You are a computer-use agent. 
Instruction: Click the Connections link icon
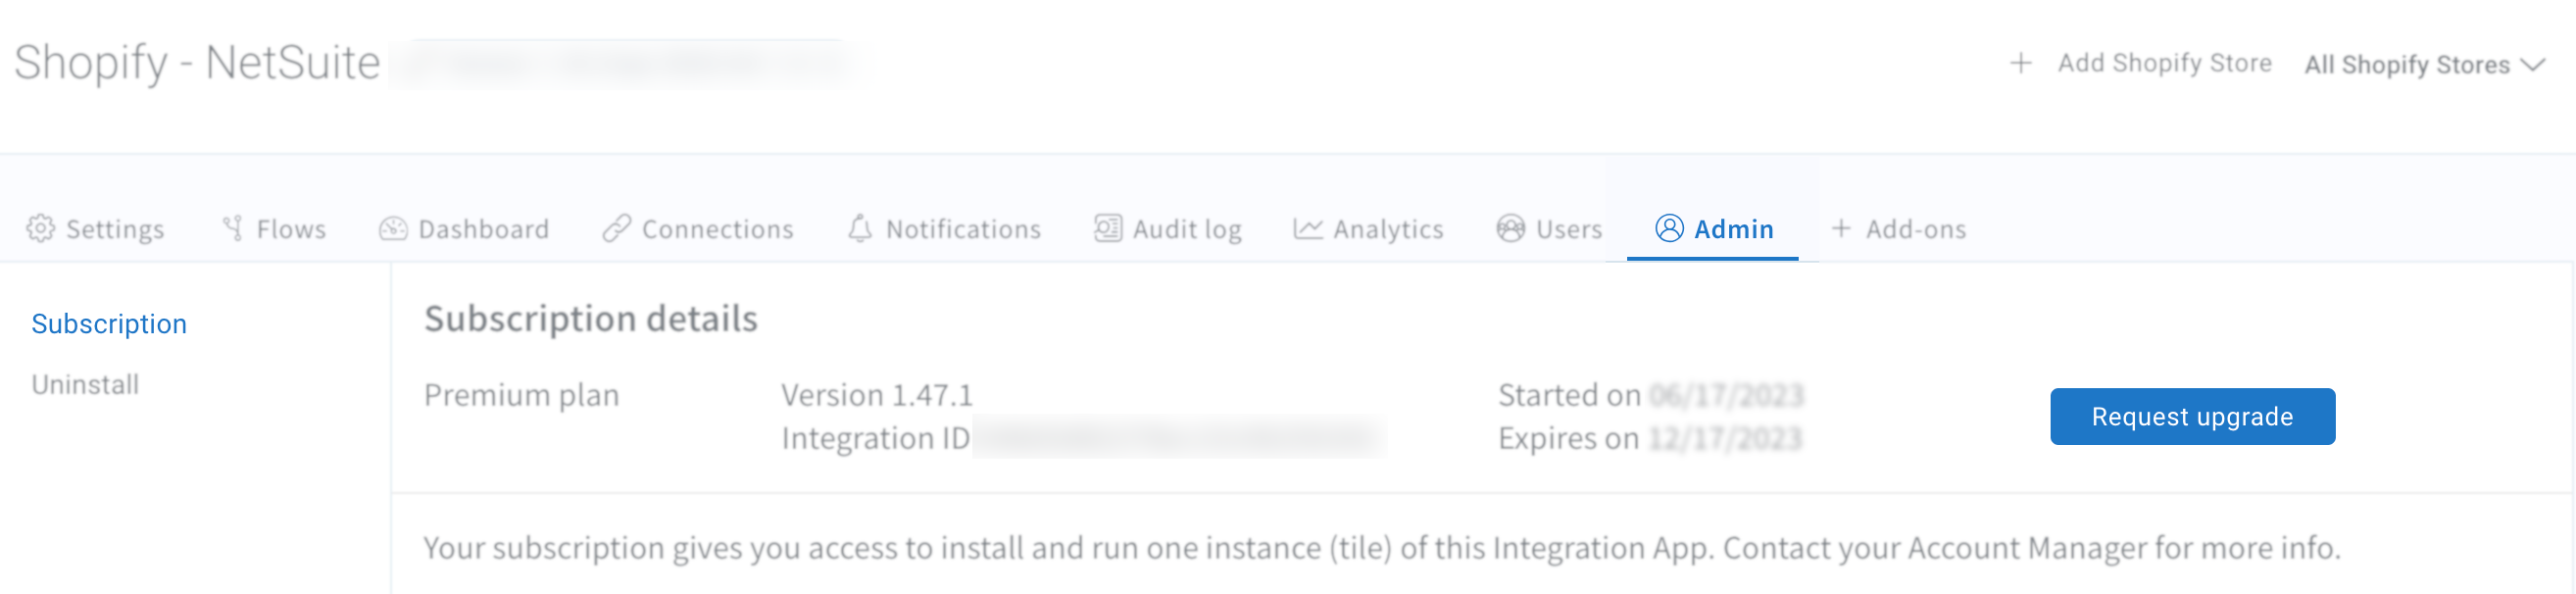click(616, 228)
